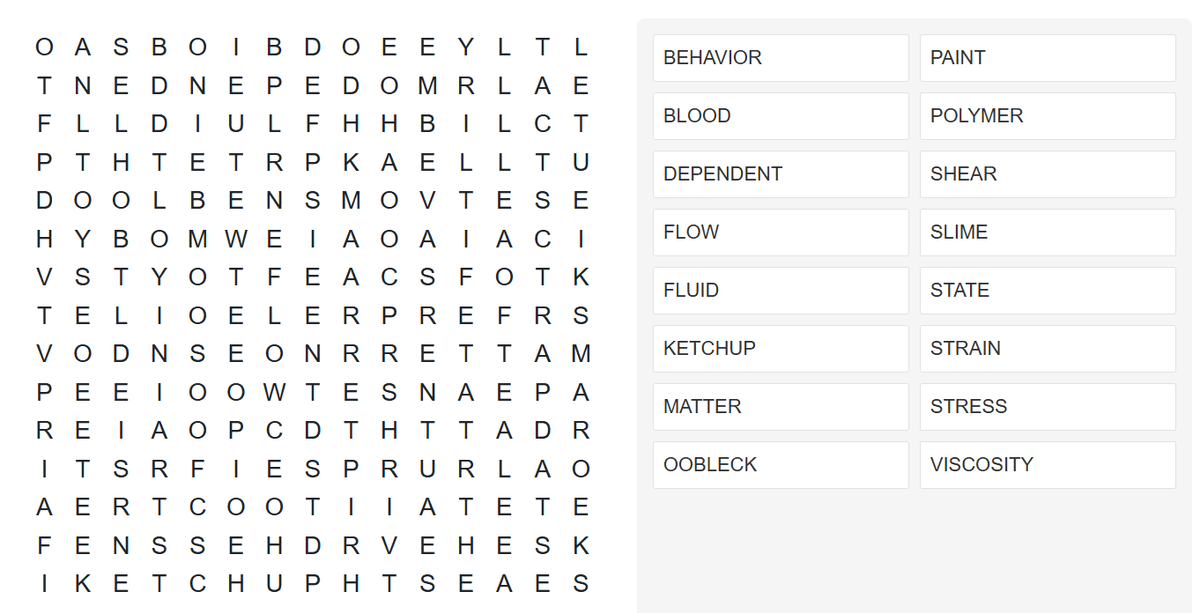The image size is (1200, 613).
Task: Select the SHEAR word entry
Action: [1047, 174]
